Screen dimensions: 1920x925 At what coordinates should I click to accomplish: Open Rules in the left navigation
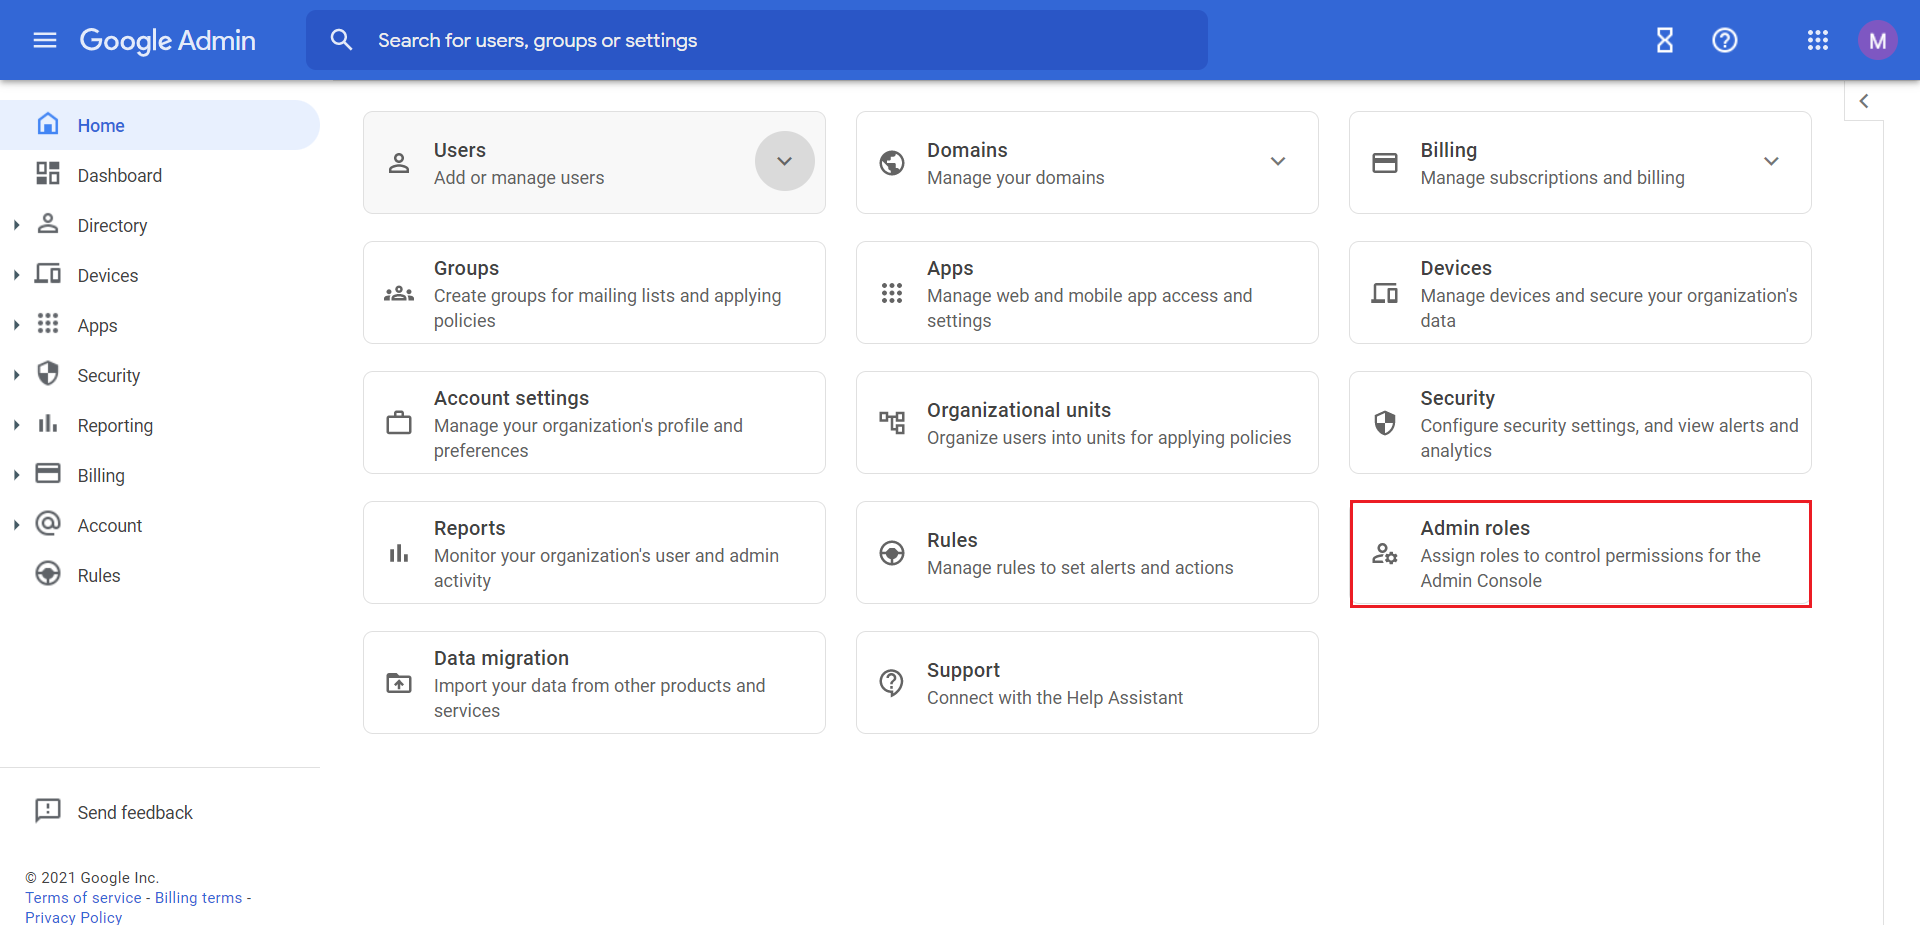point(98,575)
